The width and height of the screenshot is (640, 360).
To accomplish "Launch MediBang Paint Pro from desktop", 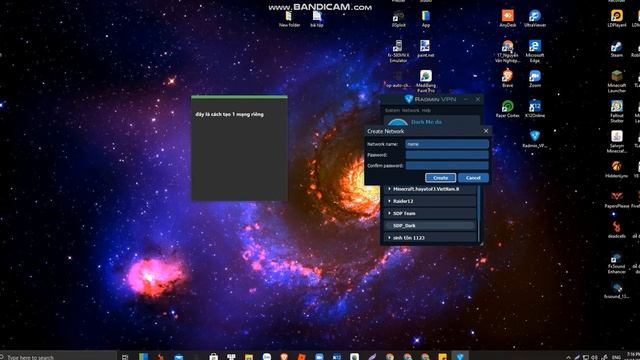I will coord(426,81).
